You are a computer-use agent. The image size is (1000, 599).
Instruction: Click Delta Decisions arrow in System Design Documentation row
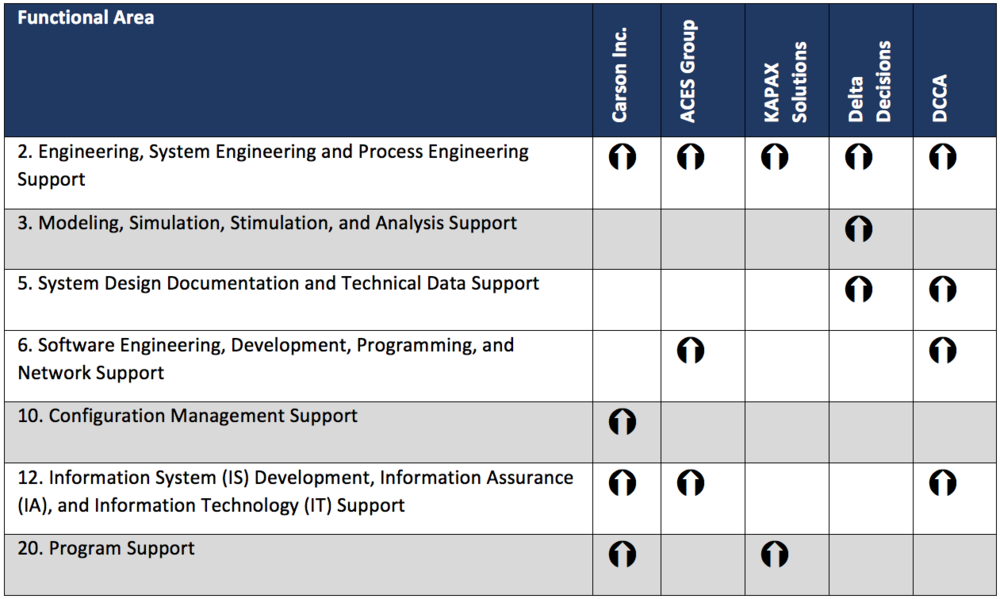click(858, 289)
